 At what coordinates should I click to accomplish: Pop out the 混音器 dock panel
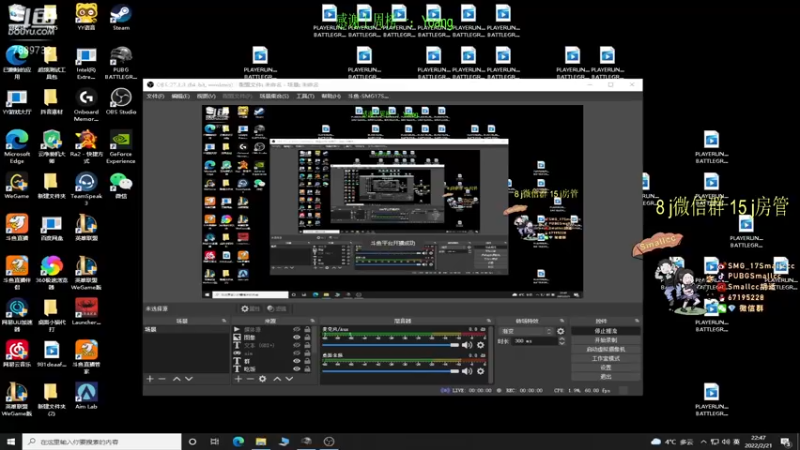tap(488, 321)
